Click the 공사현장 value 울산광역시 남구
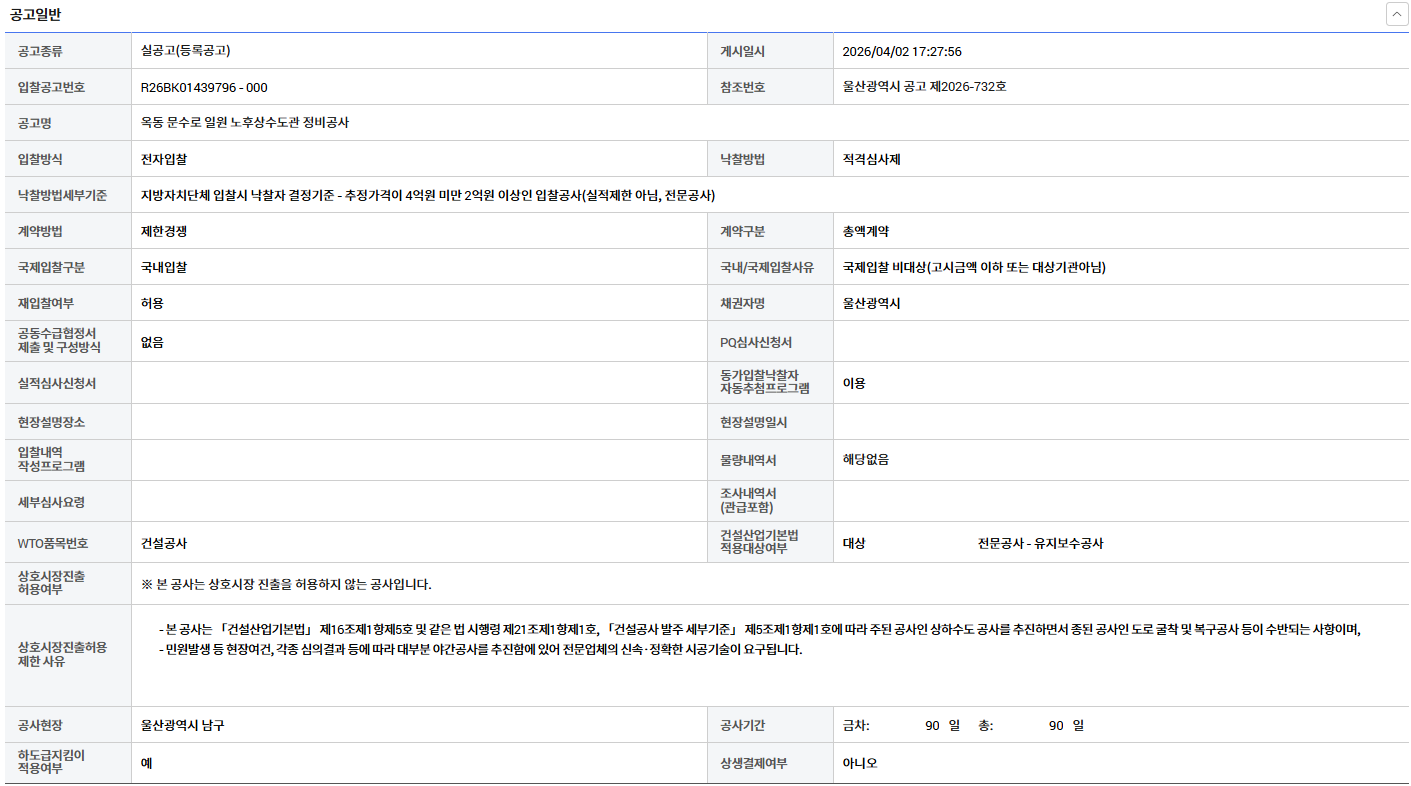Screen dimensions: 1411x786 tap(182, 725)
